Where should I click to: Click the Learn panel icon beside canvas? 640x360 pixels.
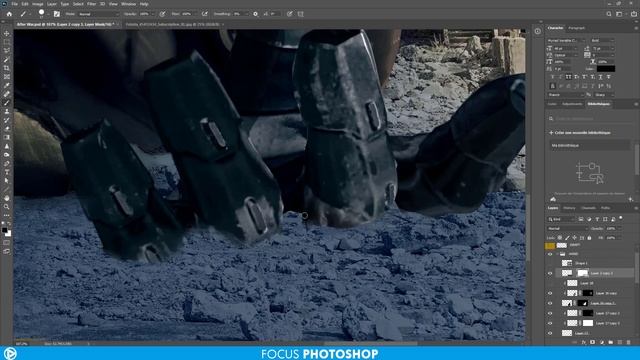[x=538, y=31]
